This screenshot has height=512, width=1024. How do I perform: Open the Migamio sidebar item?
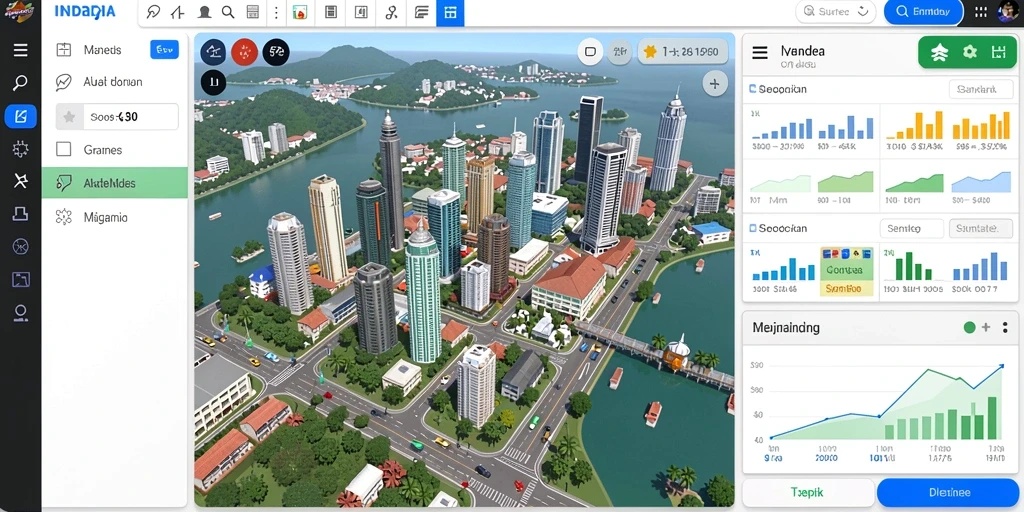[115, 217]
